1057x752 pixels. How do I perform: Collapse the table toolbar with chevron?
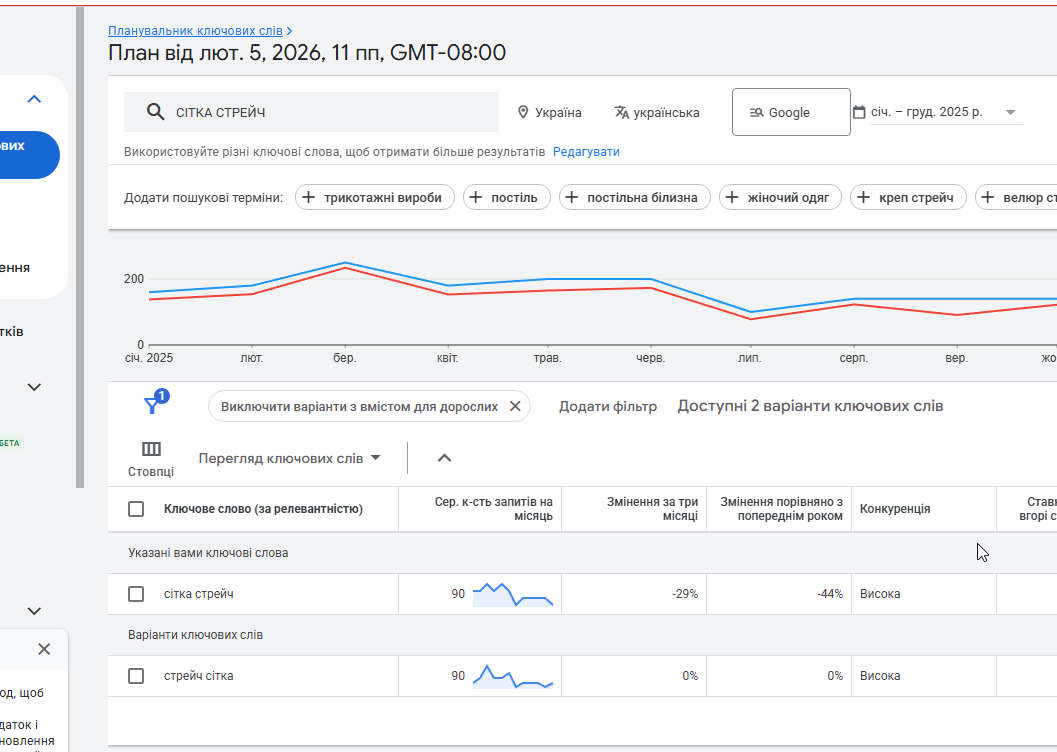click(445, 458)
